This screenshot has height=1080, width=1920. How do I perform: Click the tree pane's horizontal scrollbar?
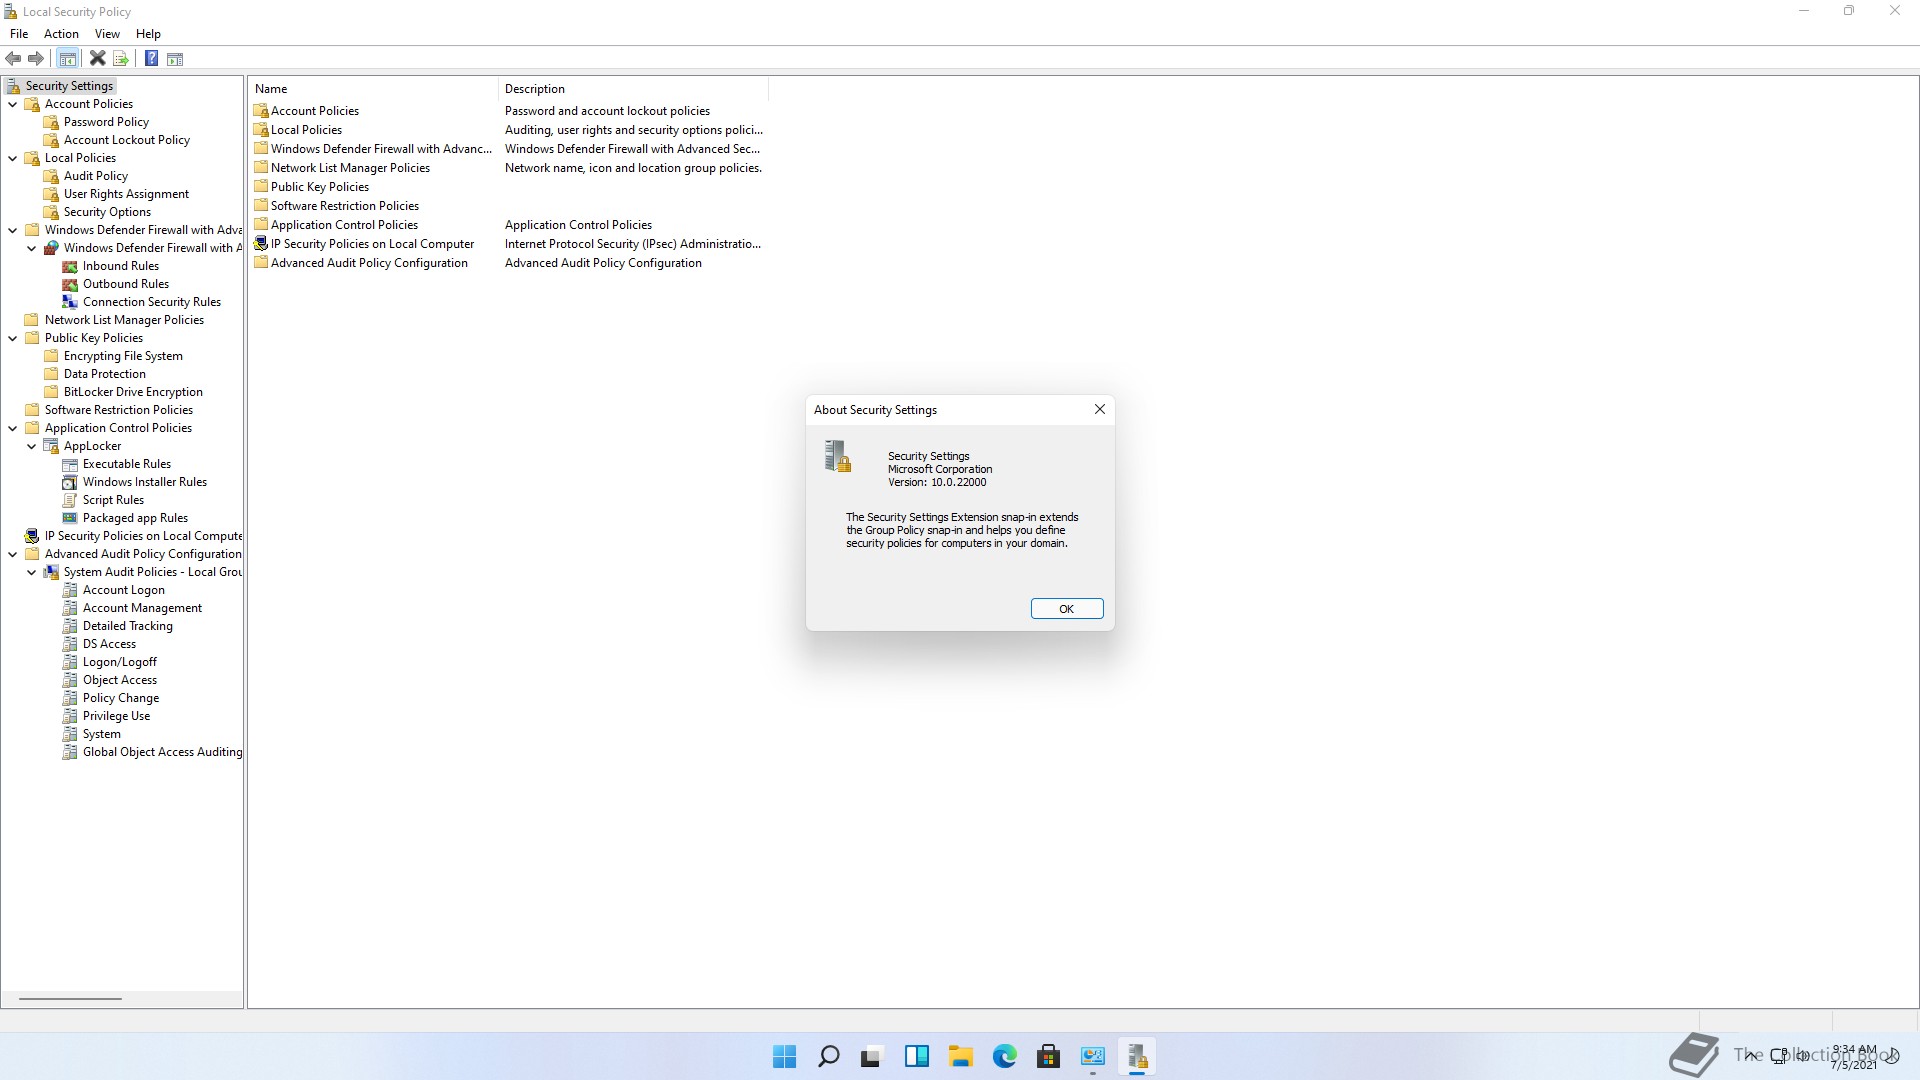pyautogui.click(x=70, y=998)
